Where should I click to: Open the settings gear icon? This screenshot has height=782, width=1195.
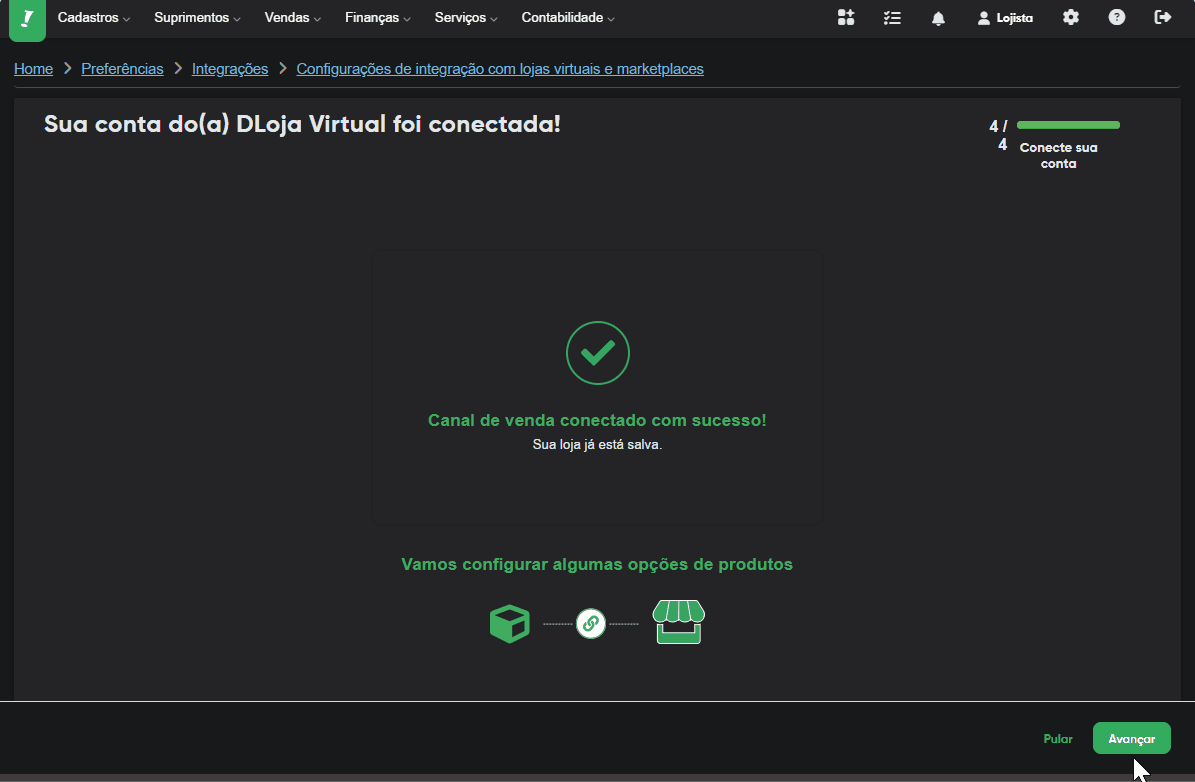tap(1071, 18)
